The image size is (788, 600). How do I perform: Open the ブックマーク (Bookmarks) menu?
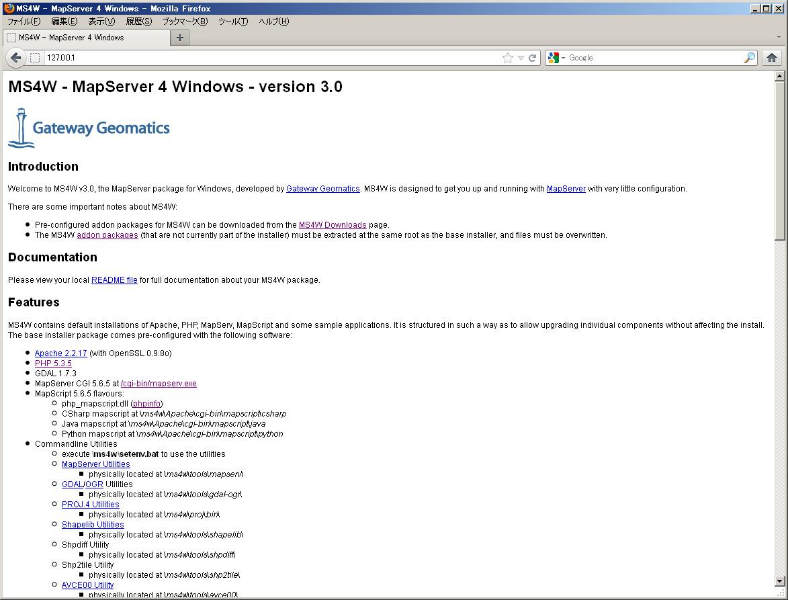[x=185, y=21]
